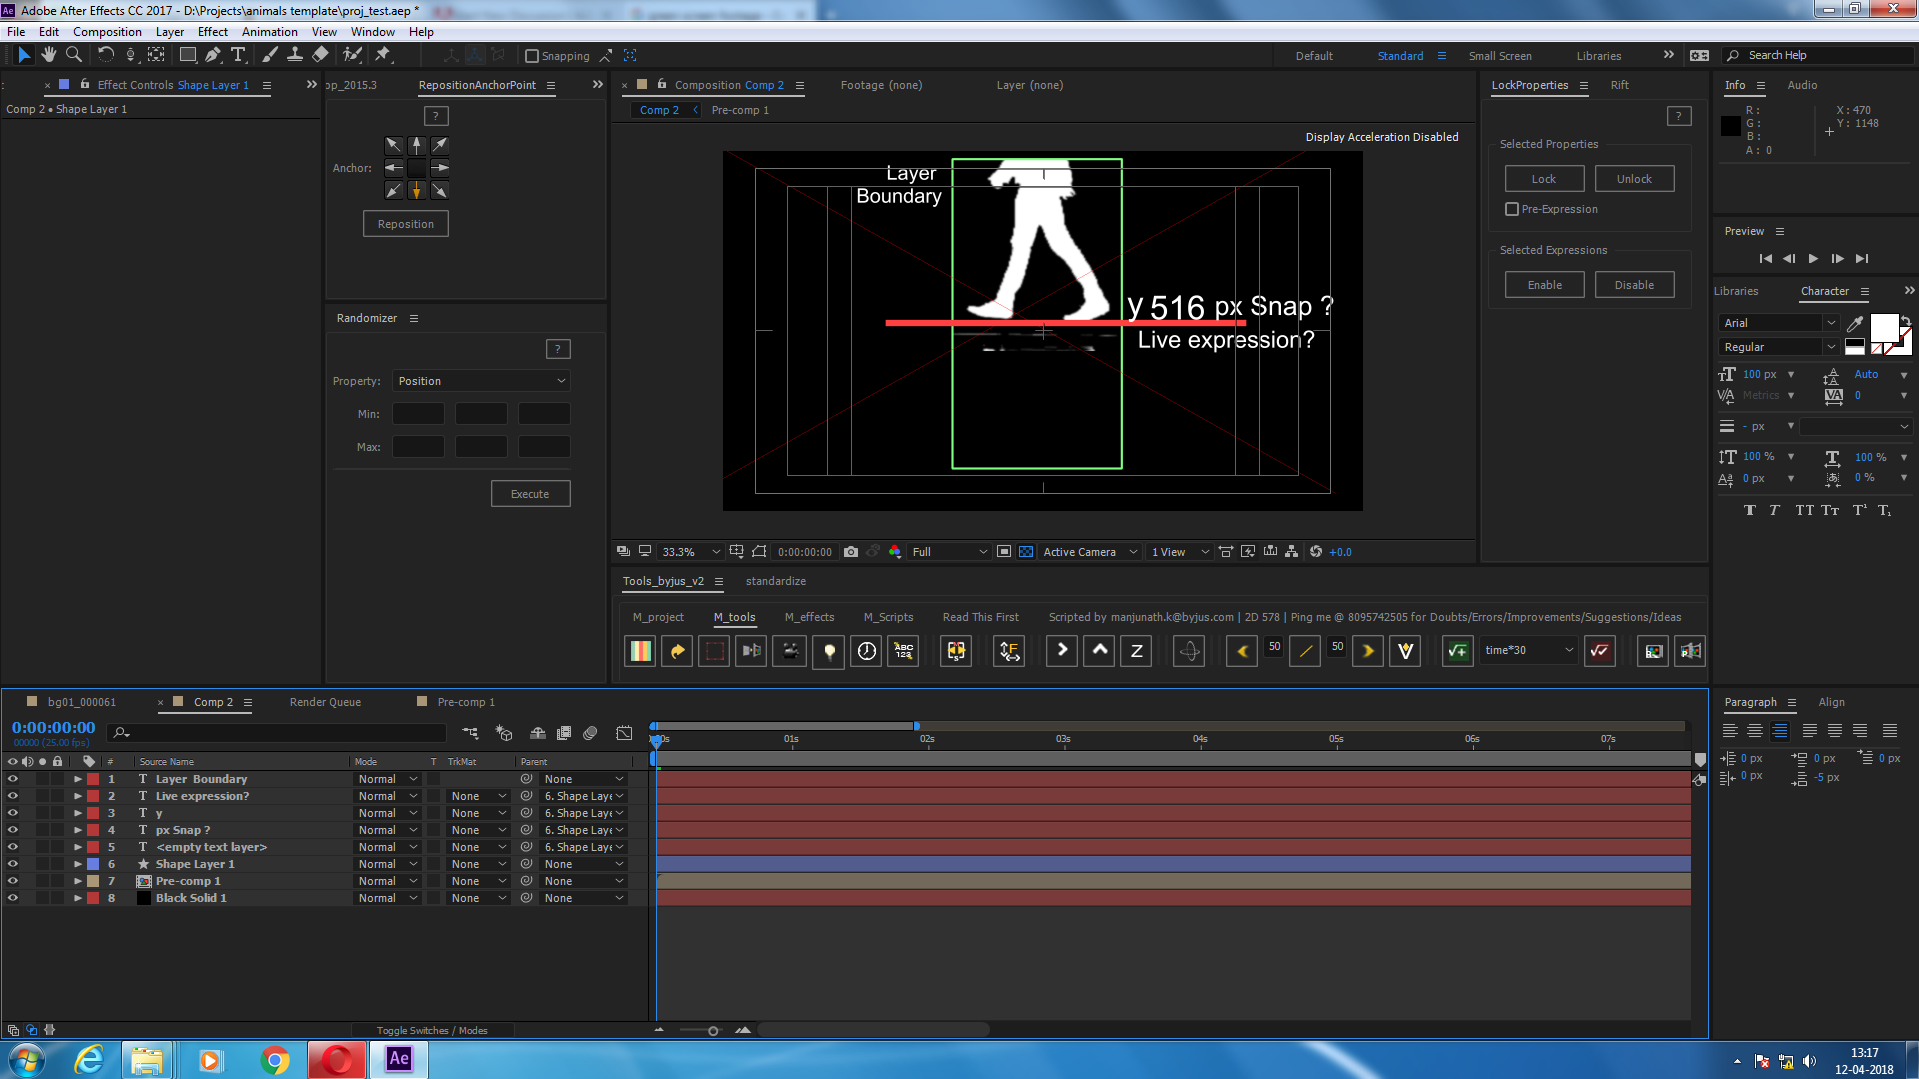1919x1079 pixels.
Task: Open the Regular font style dropdown
Action: coord(1779,347)
